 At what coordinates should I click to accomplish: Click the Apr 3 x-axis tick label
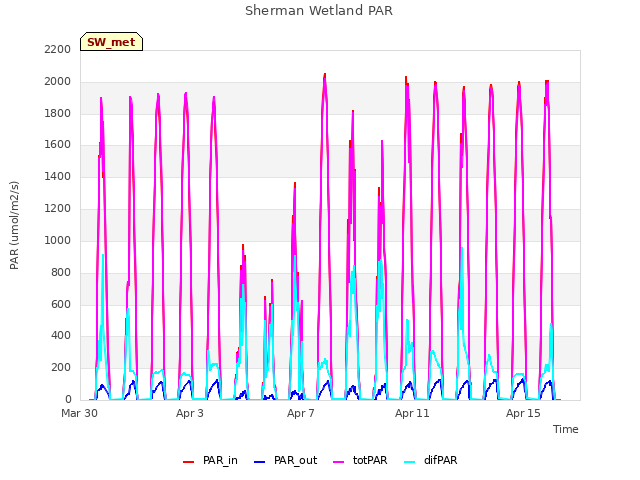190,413
